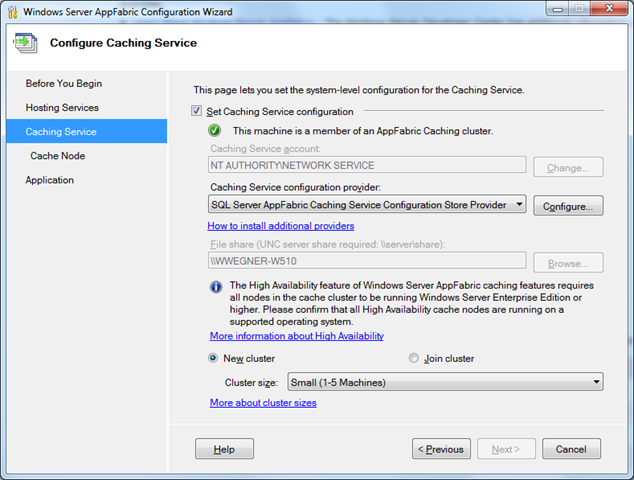Screen dimensions: 634x480
Task: Open the Help button
Action: click(x=224, y=449)
